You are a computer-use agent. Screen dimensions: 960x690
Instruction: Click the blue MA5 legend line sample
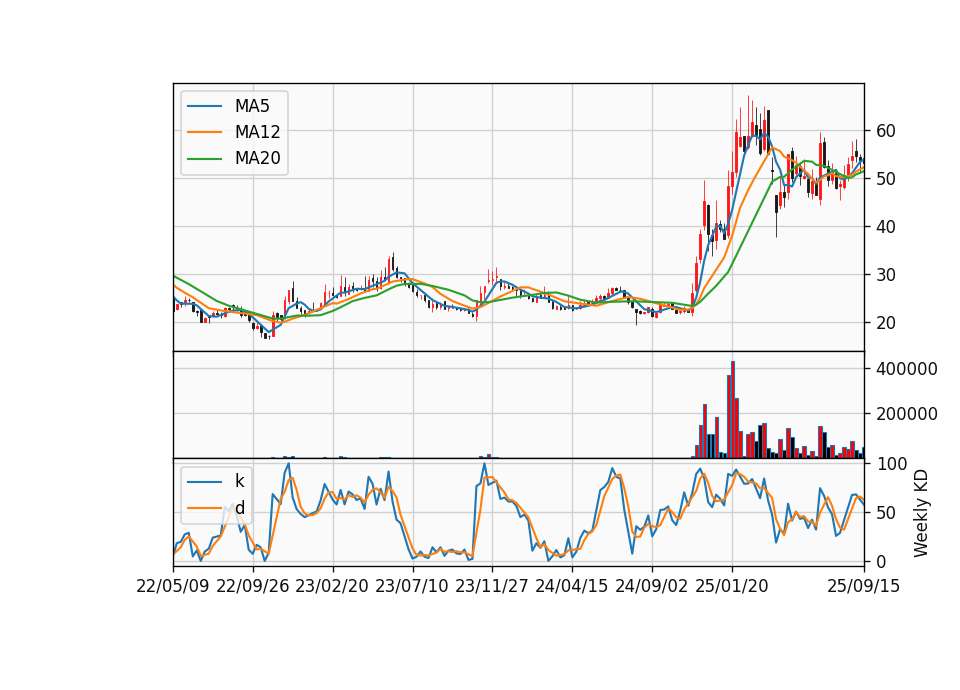204,106
